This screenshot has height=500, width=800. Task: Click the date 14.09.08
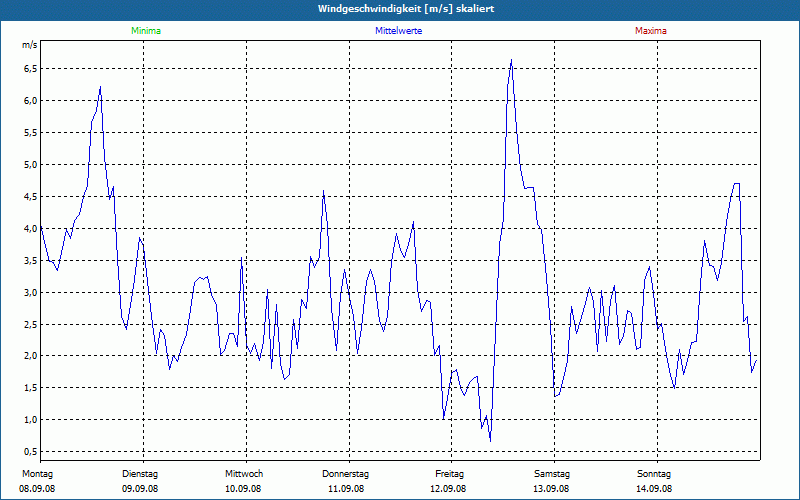(654, 489)
